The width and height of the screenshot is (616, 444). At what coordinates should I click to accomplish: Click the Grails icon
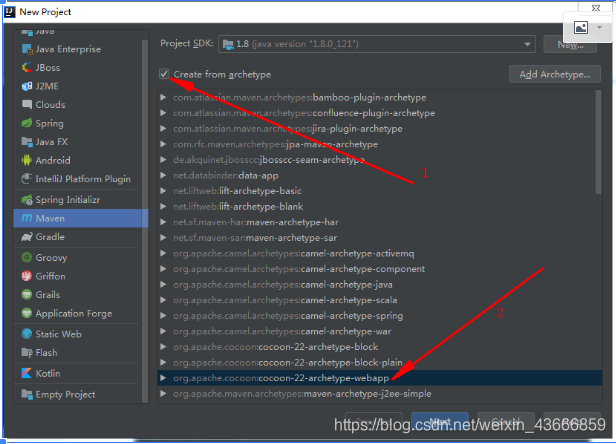27,294
